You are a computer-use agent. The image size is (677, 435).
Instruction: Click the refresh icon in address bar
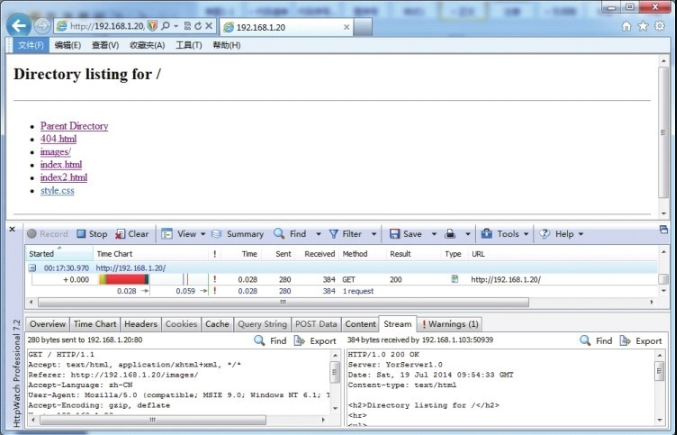[198, 26]
